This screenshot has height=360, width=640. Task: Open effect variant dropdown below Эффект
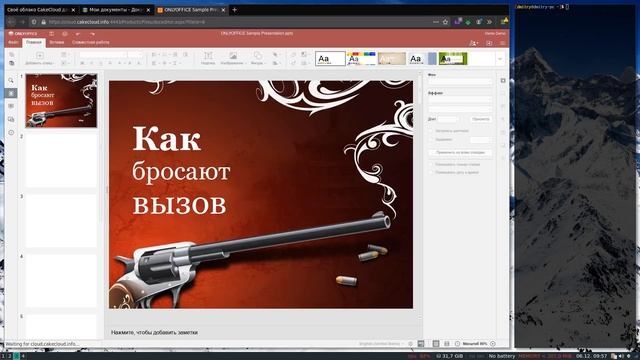460,109
